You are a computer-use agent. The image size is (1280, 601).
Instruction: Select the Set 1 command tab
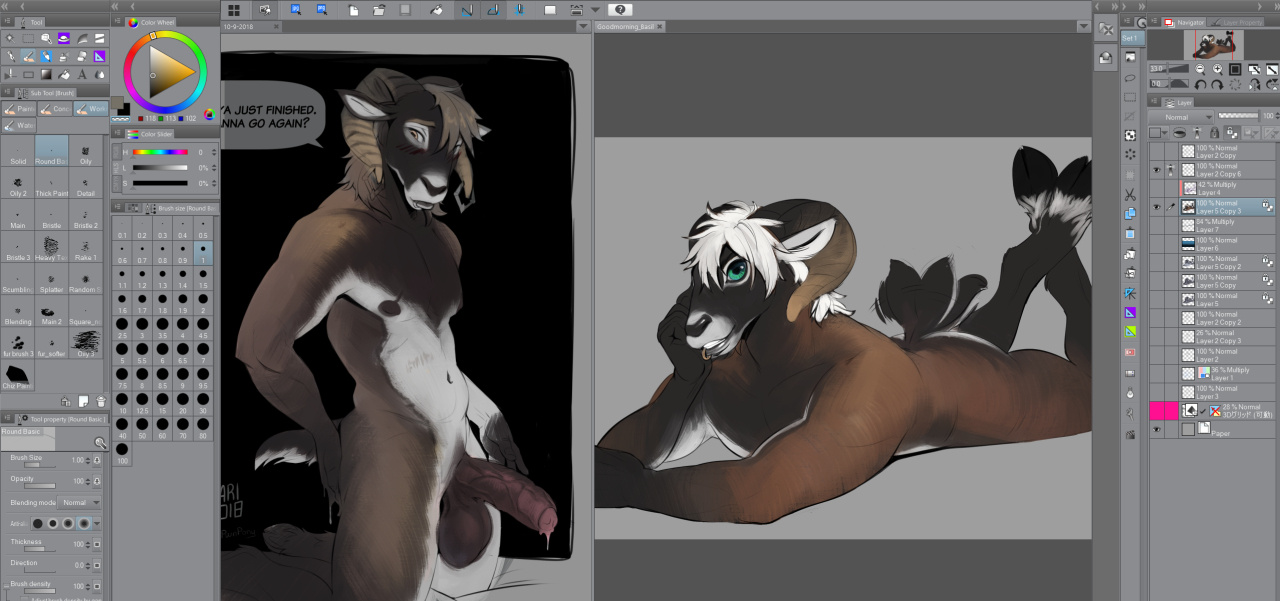click(x=1129, y=38)
